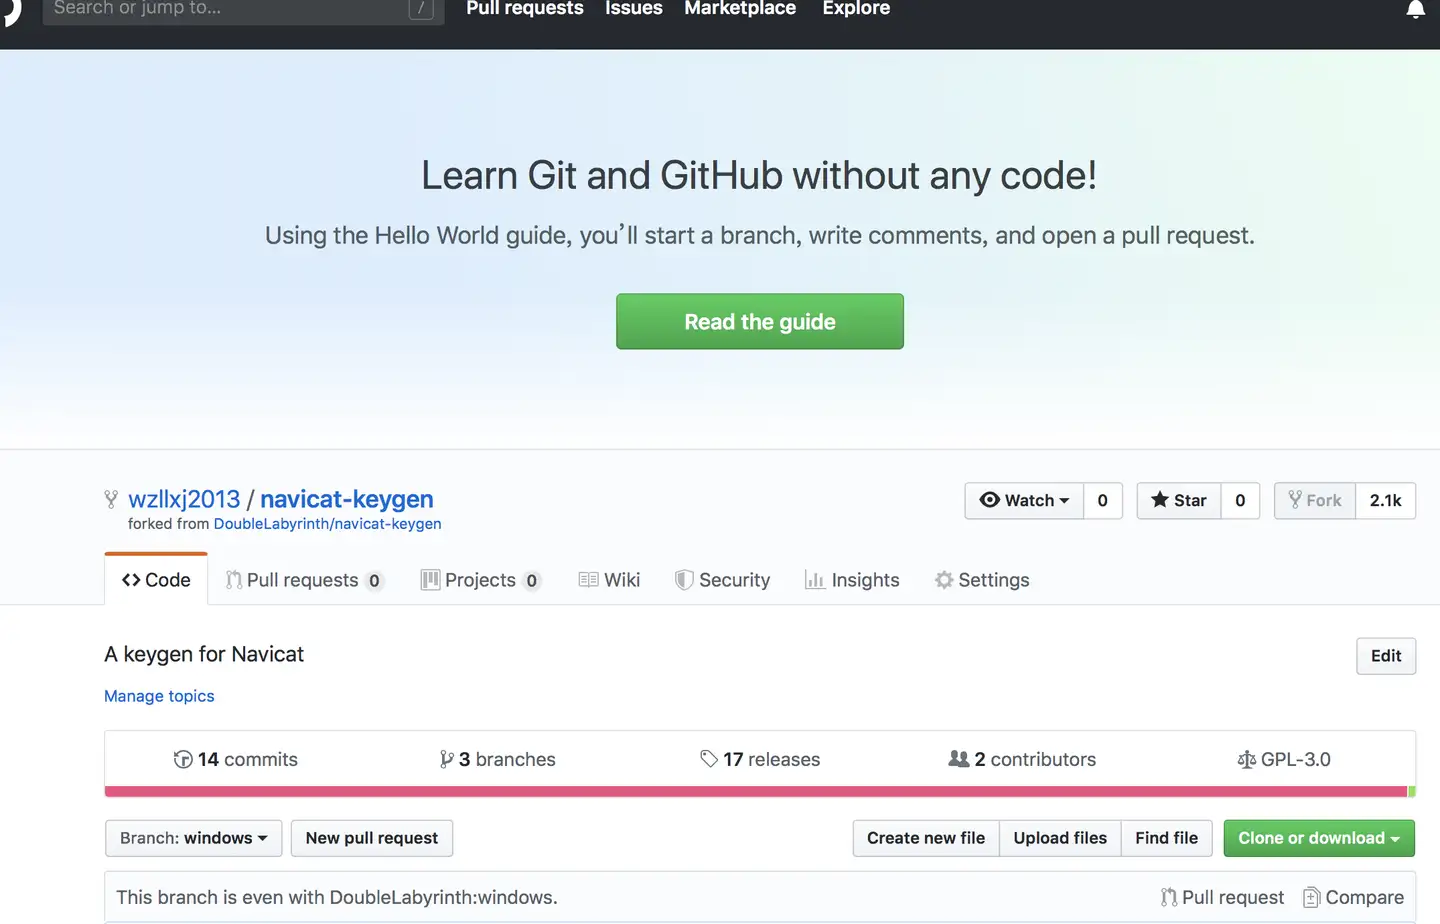Image resolution: width=1440 pixels, height=924 pixels.
Task: Click the compare document icon
Action: click(1311, 897)
